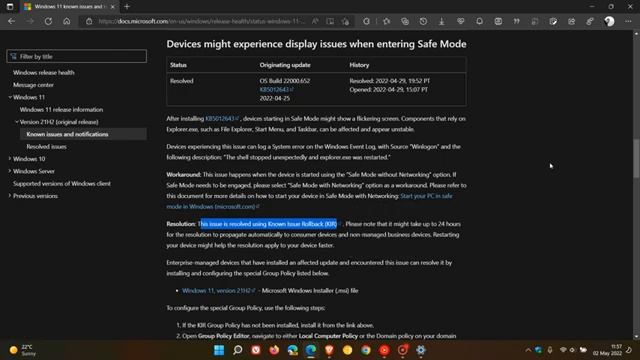Open the clock showing 02 May 2022
The height and width of the screenshot is (360, 640).
click(x=608, y=350)
